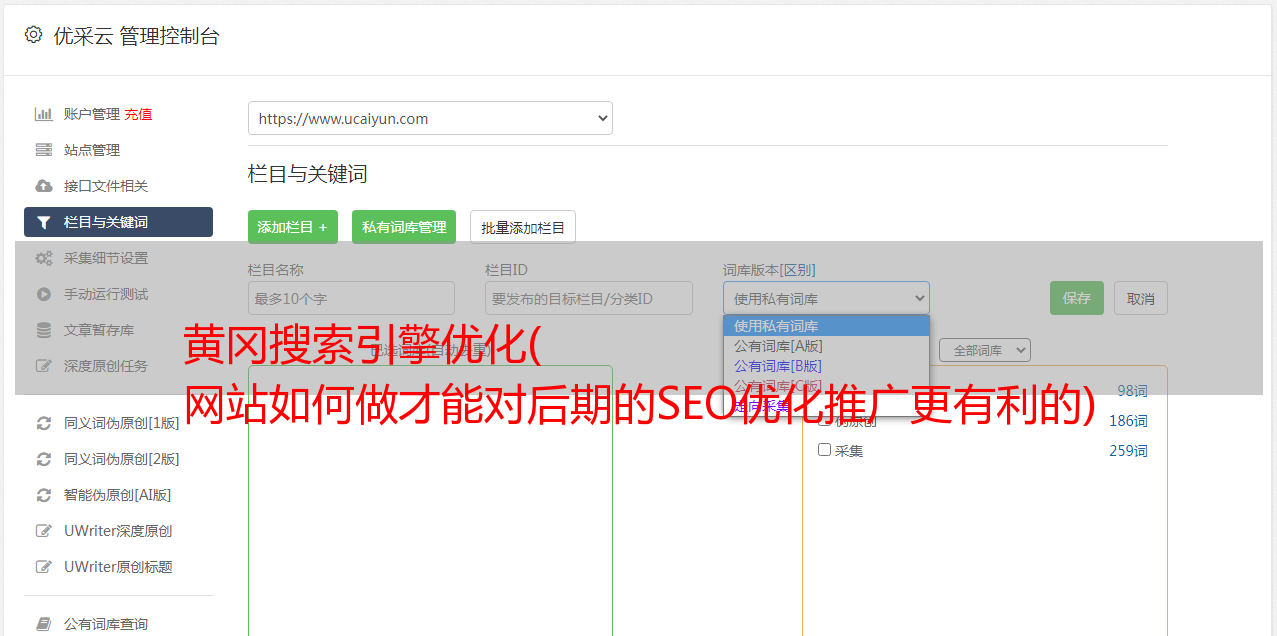Open UWriter深度原创 in the sidebar
Image resolution: width=1277 pixels, height=636 pixels.
click(x=118, y=531)
